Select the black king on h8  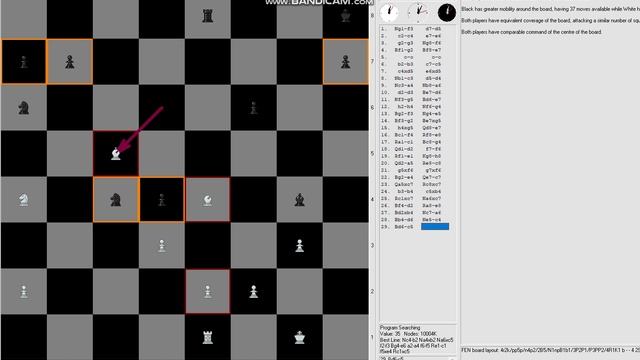(345, 16)
